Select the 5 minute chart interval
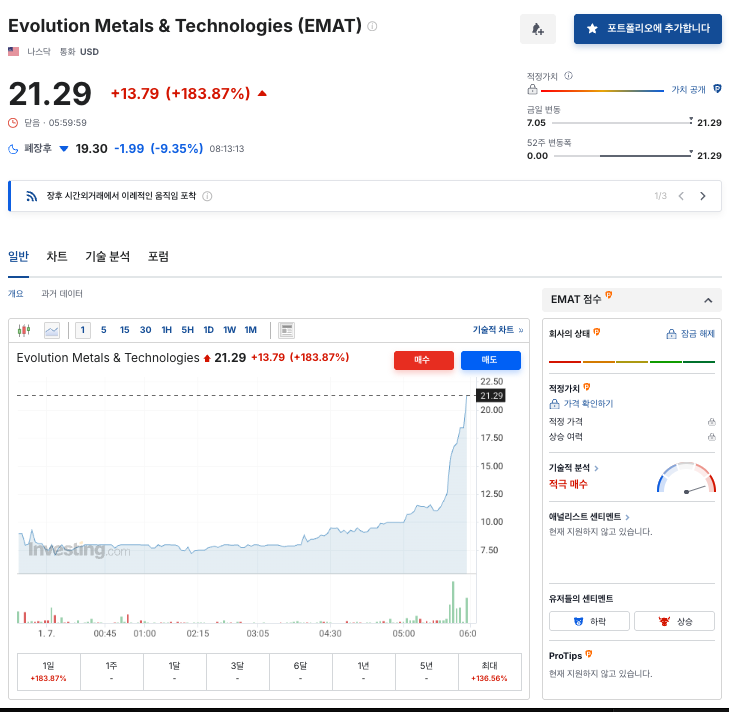Viewport: 729px width, 712px height. coord(104,330)
